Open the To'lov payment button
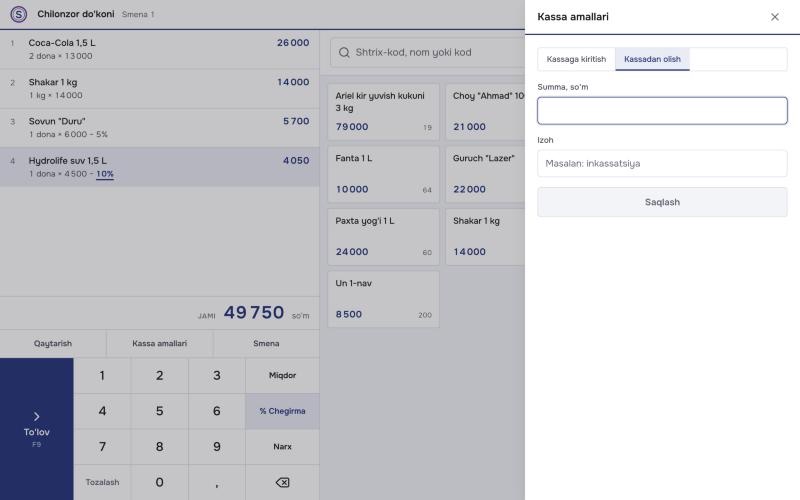800x500 pixels. (37, 429)
